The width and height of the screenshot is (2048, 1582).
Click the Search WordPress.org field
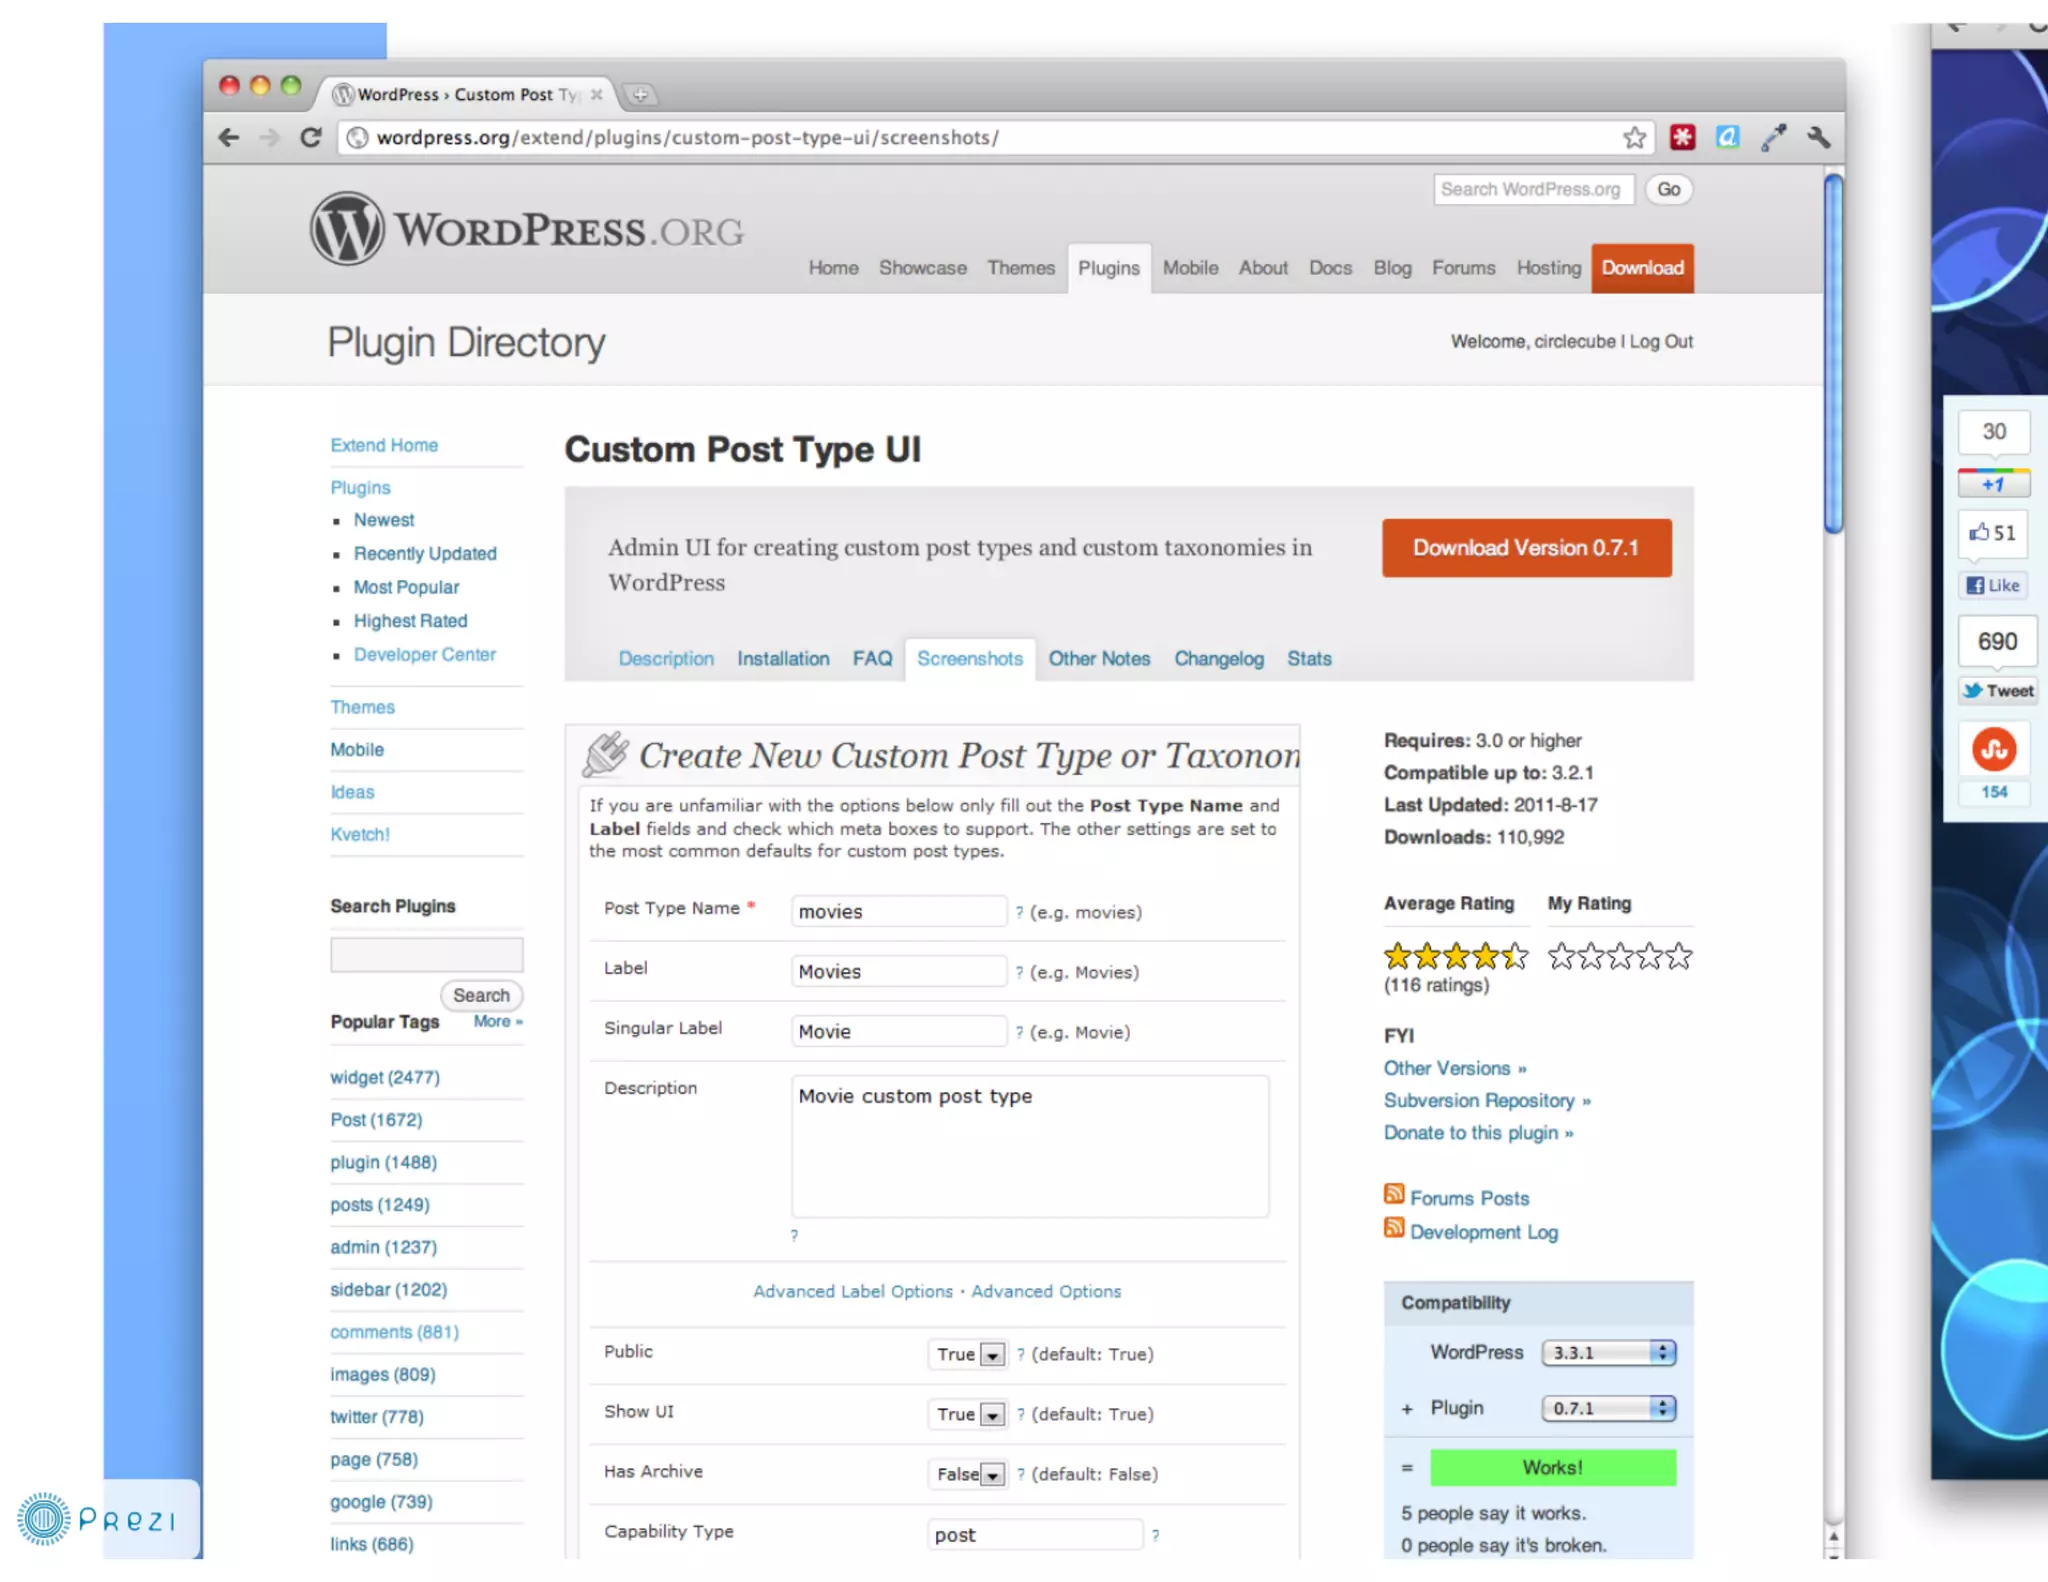pyautogui.click(x=1533, y=189)
